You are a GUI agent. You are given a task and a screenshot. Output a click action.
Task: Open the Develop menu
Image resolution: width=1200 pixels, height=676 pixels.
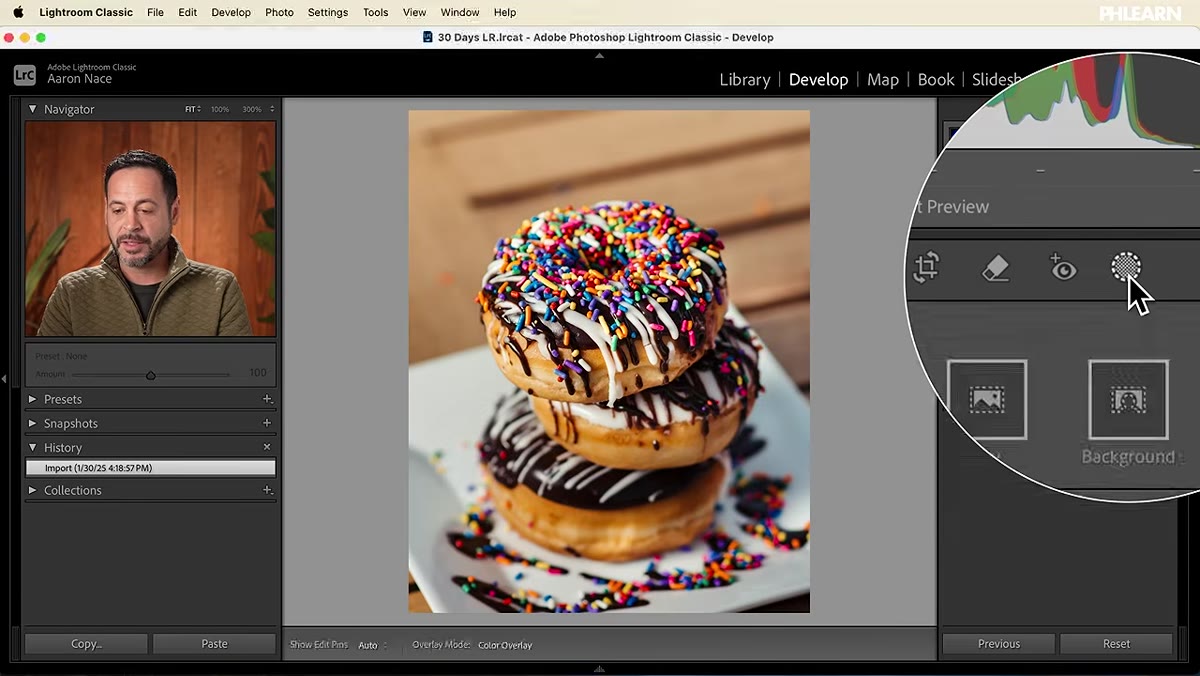tap(231, 12)
